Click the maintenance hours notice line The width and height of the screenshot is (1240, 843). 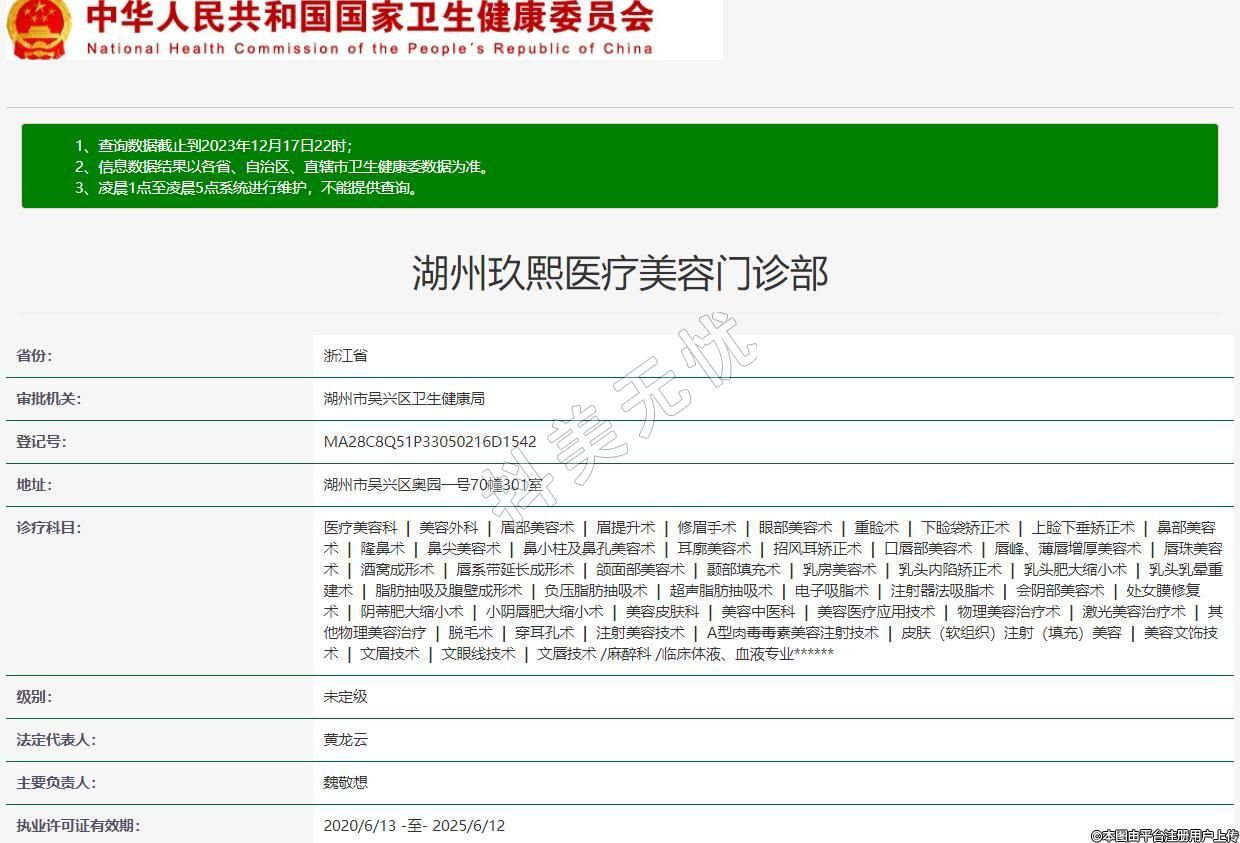(x=246, y=187)
